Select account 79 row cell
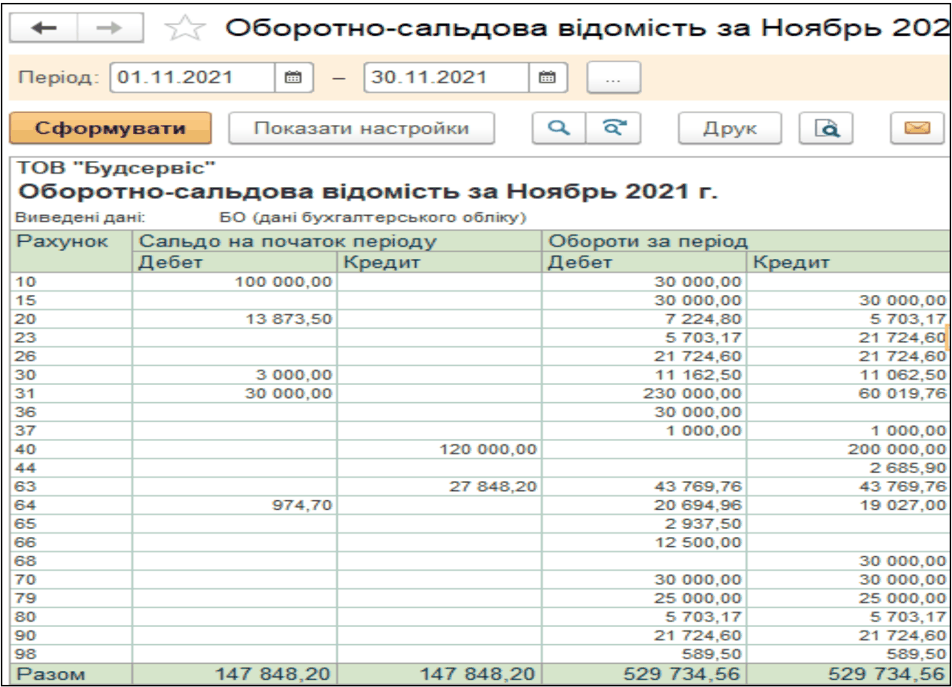Viewport: 952px width, 687px height. pos(71,598)
